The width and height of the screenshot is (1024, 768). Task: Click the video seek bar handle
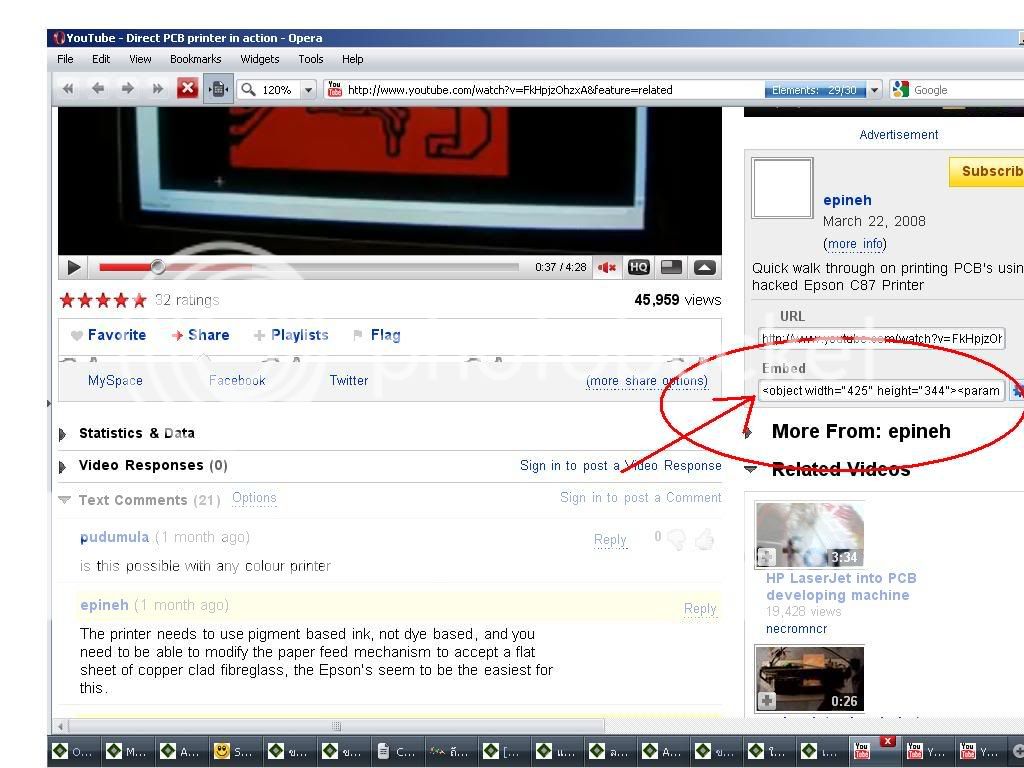coord(157,266)
